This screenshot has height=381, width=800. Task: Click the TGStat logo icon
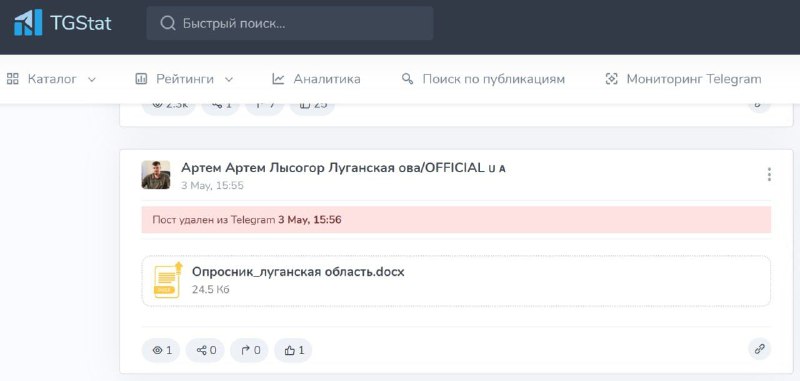point(28,22)
